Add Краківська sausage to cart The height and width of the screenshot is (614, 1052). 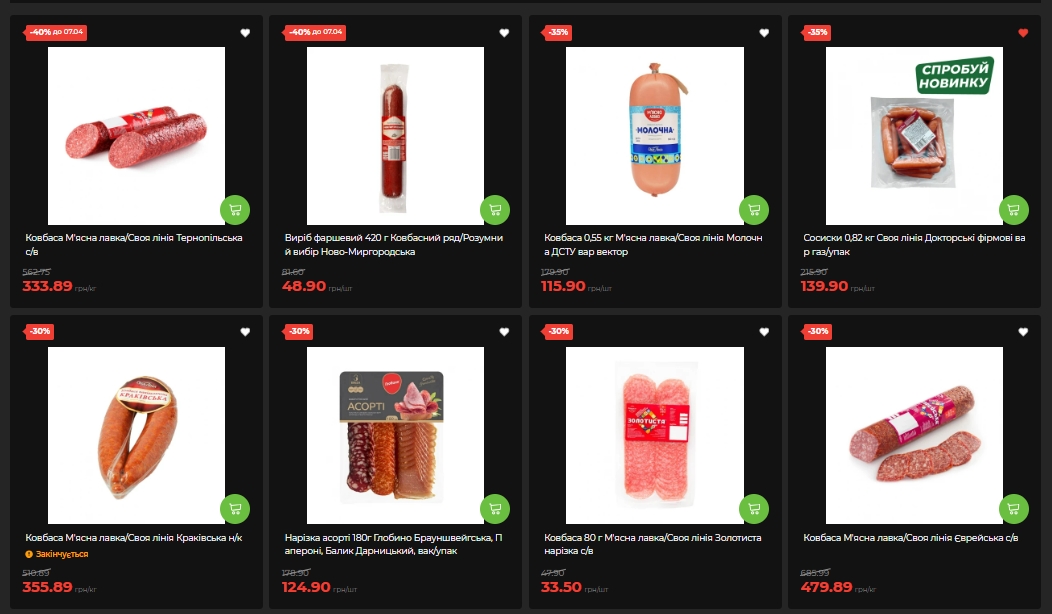235,509
